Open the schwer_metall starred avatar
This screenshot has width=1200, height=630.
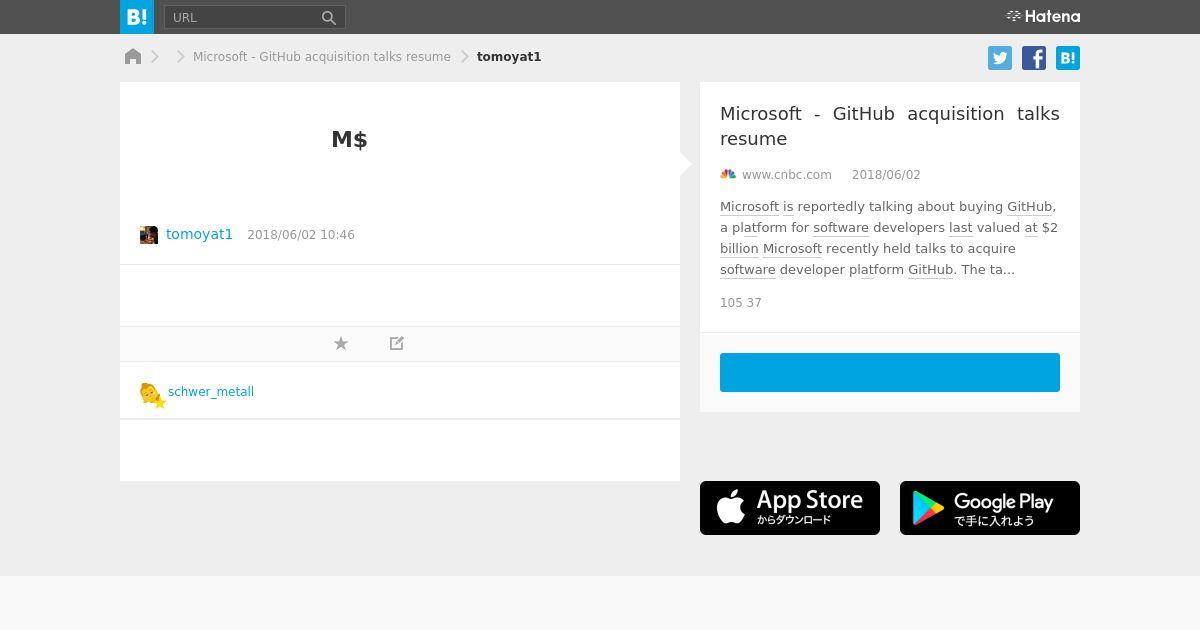pos(152,394)
